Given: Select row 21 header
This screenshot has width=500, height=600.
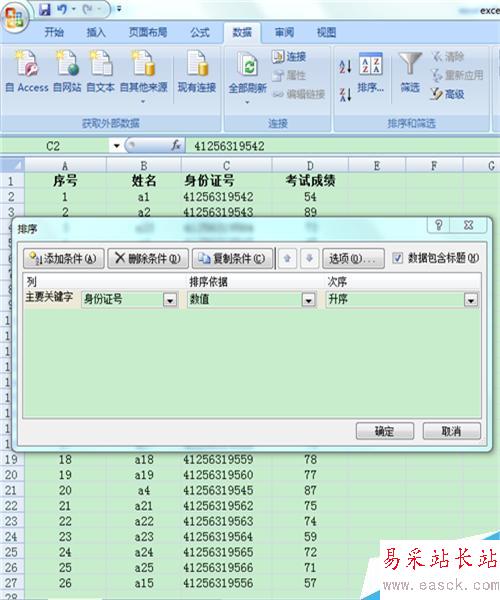Looking at the screenshot, I should click(x=11, y=490).
